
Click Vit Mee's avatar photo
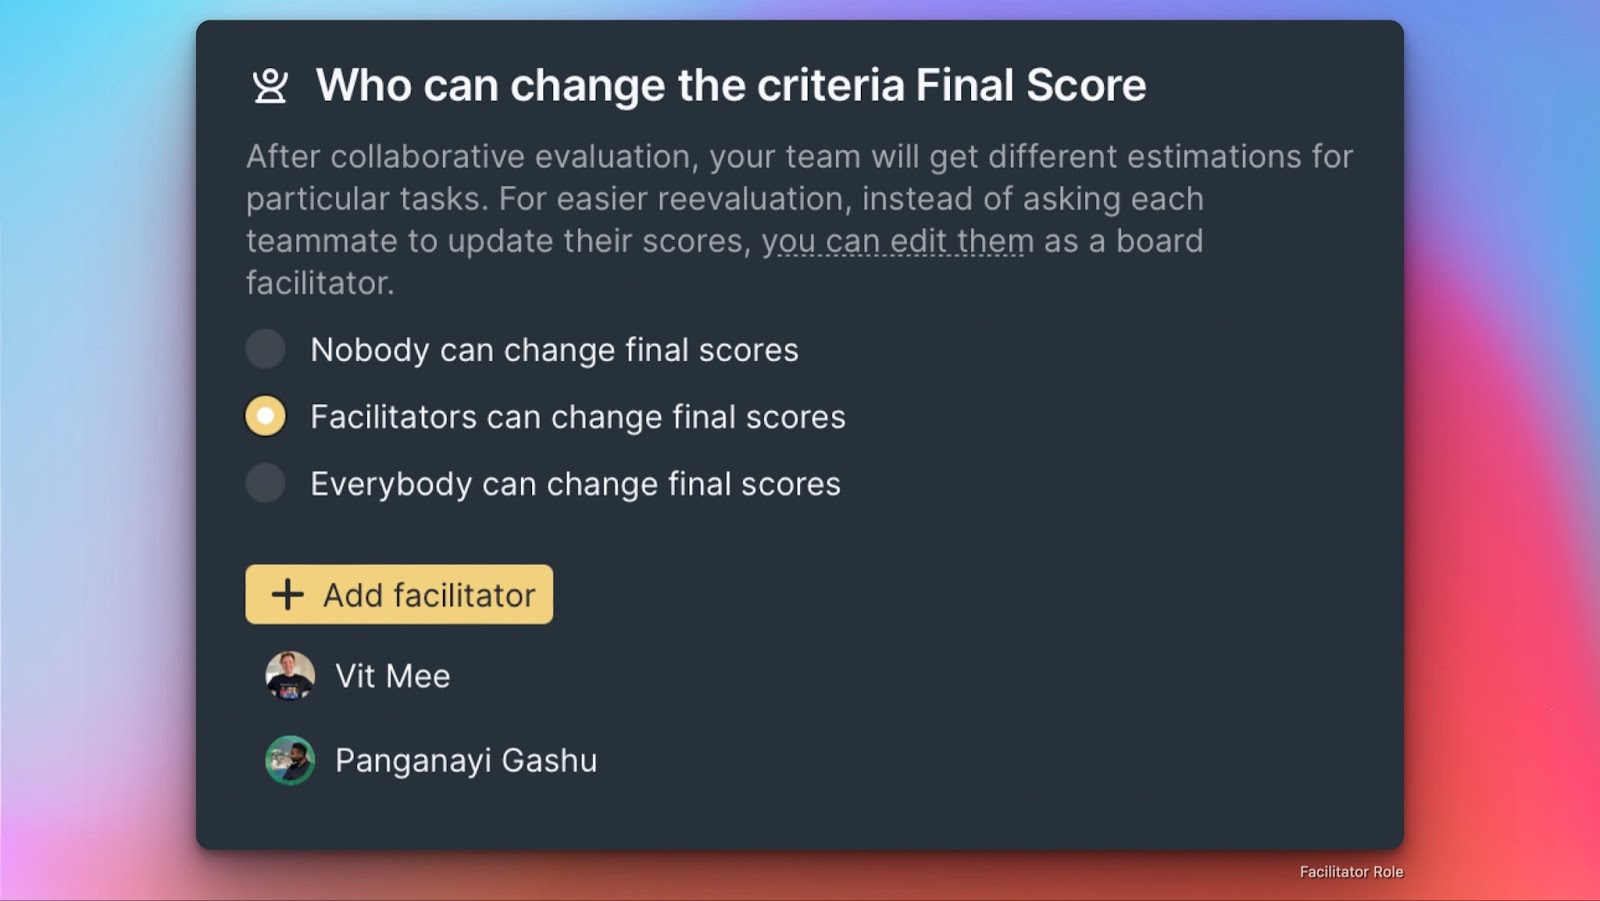(x=290, y=676)
